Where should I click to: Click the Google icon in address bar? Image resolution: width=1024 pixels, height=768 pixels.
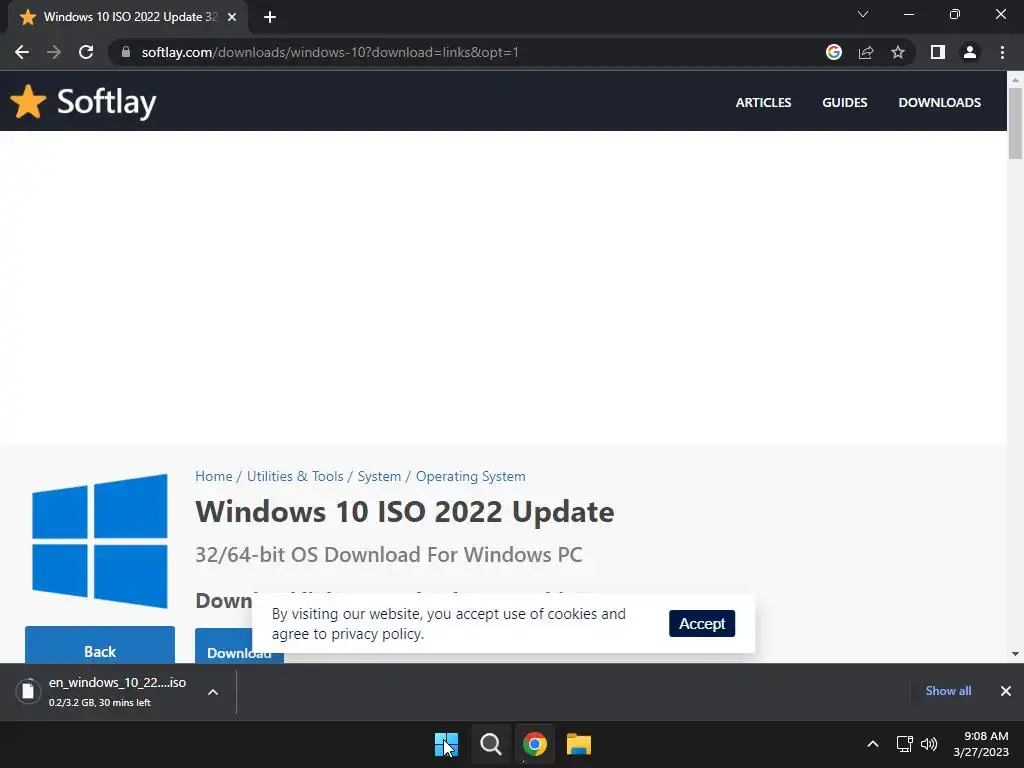pyautogui.click(x=834, y=52)
